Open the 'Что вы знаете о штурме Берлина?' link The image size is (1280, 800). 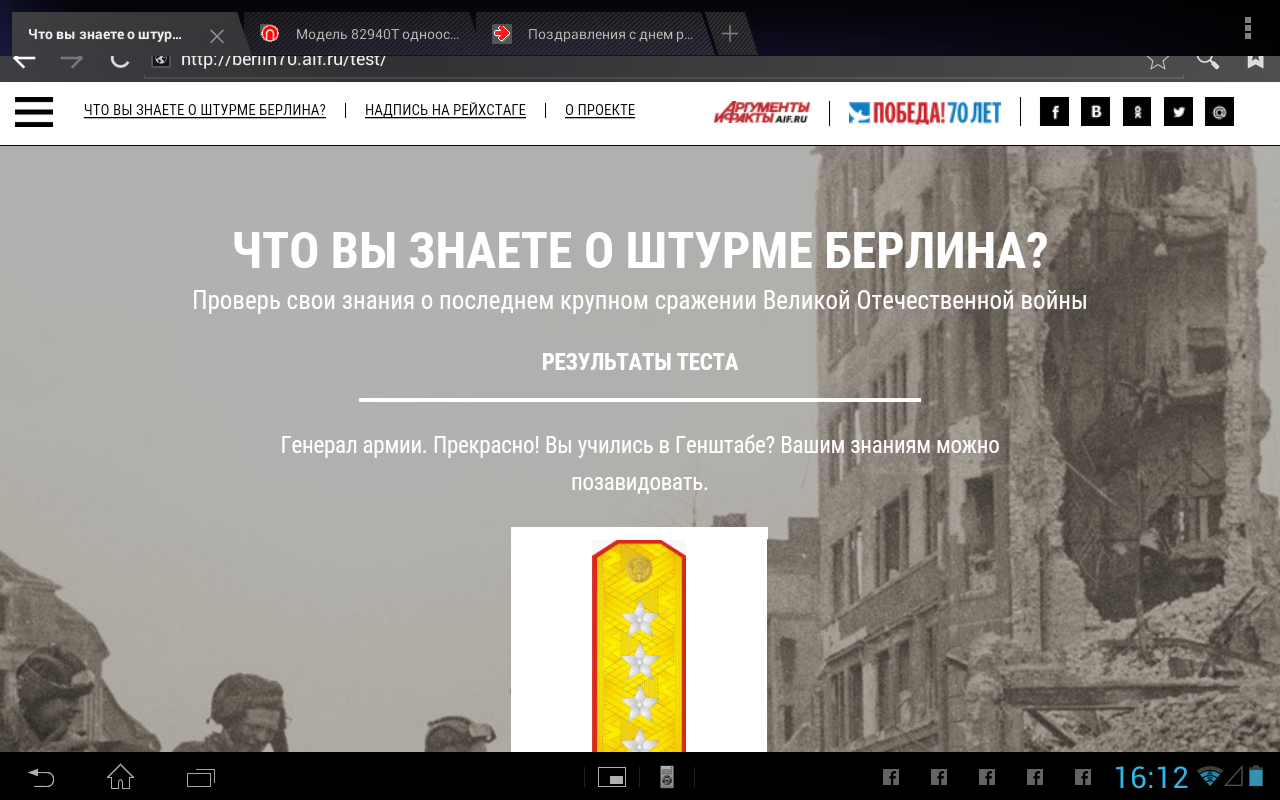[205, 110]
